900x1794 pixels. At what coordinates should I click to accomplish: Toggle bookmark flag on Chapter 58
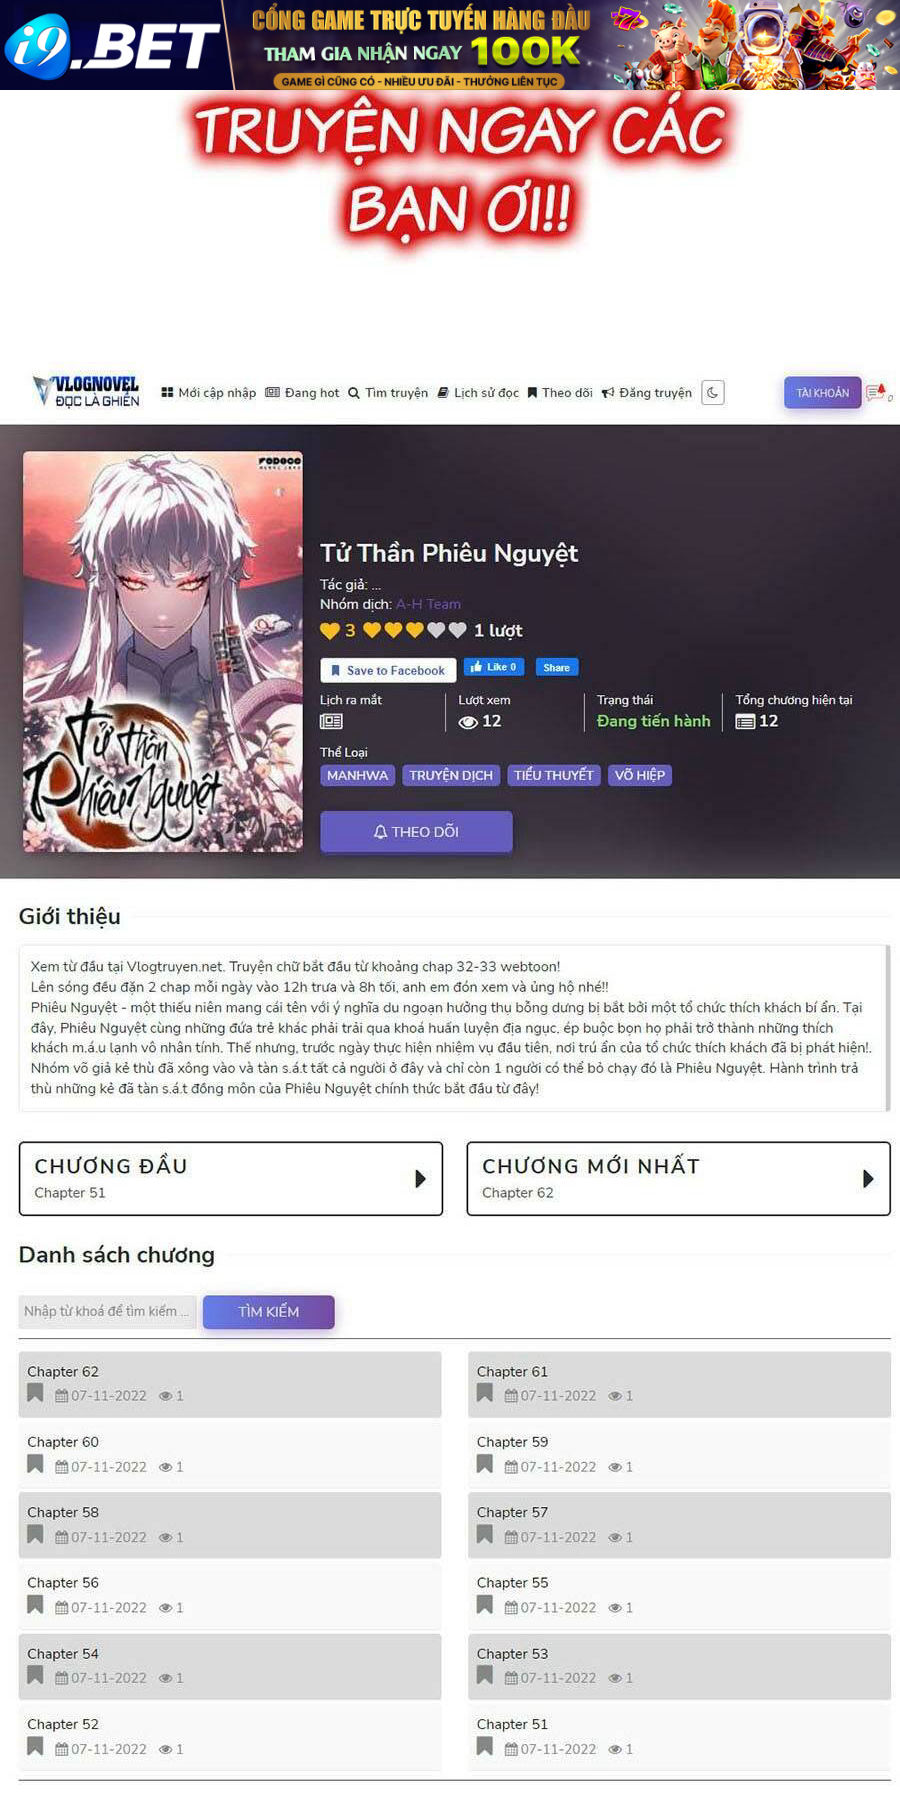coord(35,1534)
